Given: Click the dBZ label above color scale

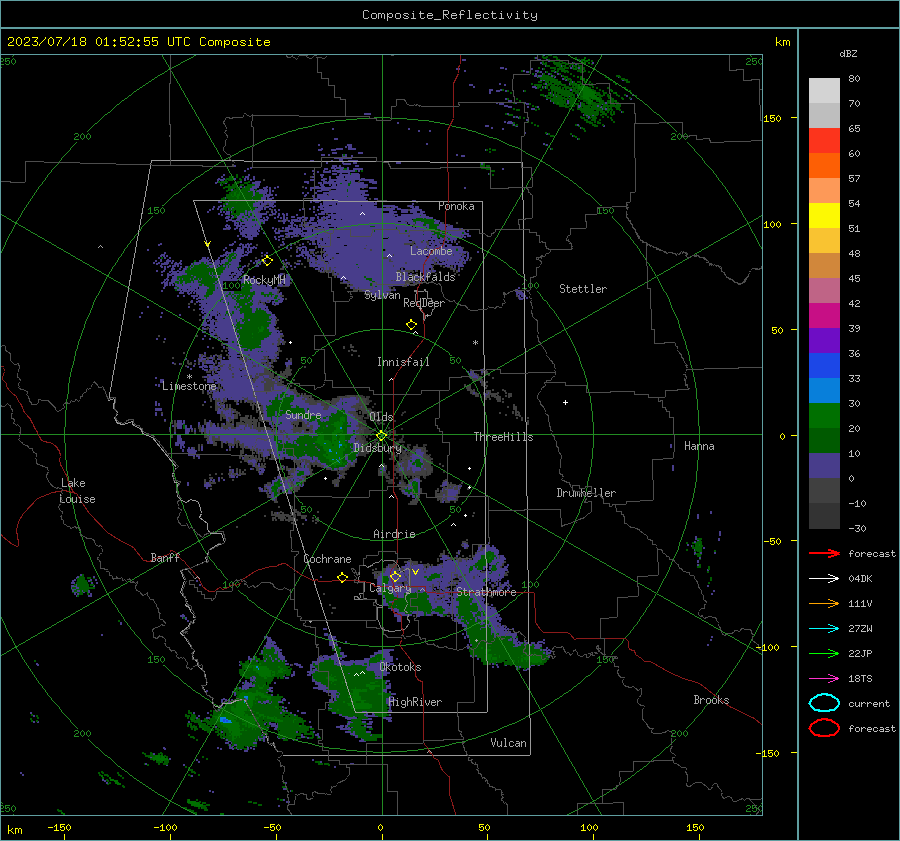Looking at the screenshot, I should pos(848,53).
